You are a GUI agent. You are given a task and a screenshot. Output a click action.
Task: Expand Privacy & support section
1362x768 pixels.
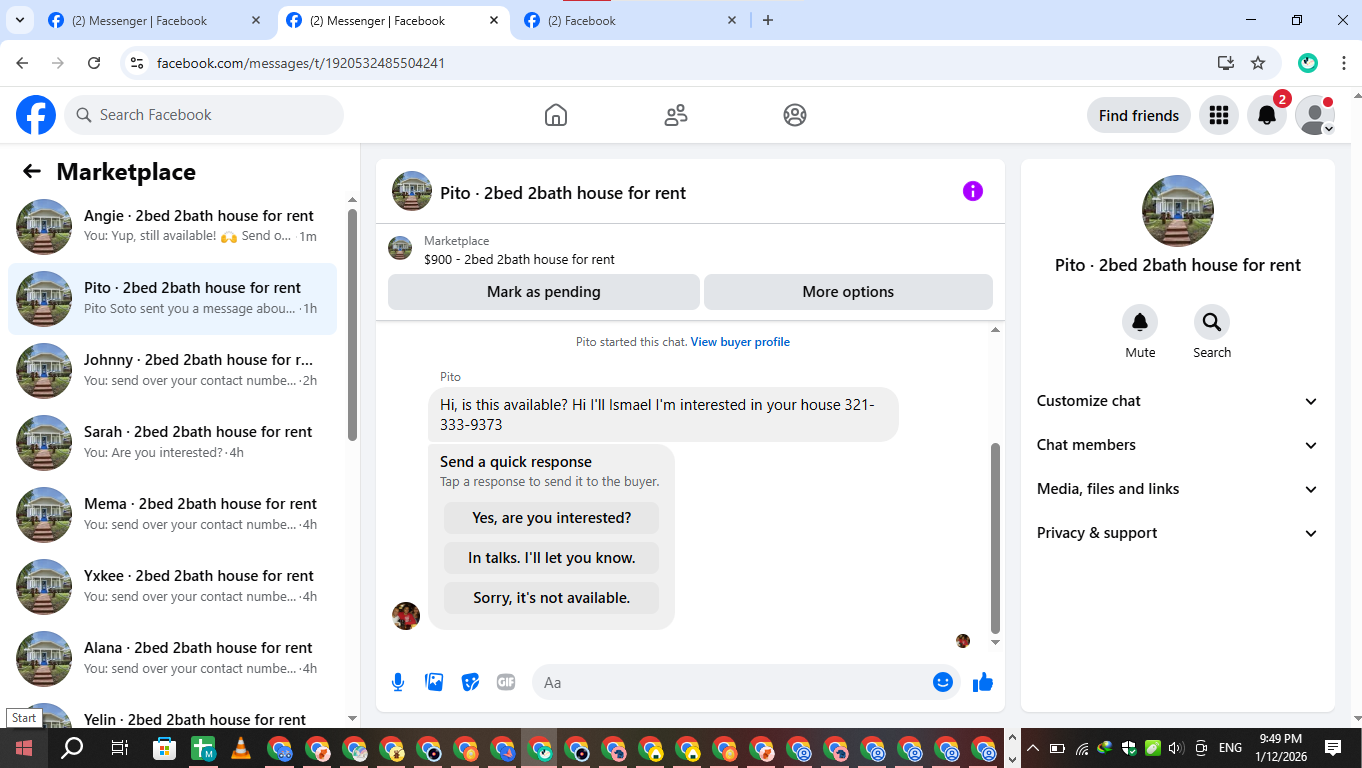tap(1177, 533)
